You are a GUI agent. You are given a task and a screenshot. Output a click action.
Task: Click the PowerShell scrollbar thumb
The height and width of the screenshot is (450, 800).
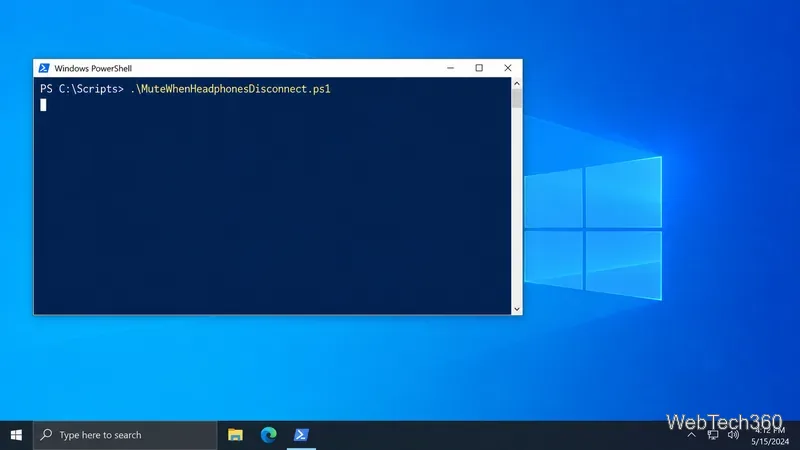pos(517,98)
